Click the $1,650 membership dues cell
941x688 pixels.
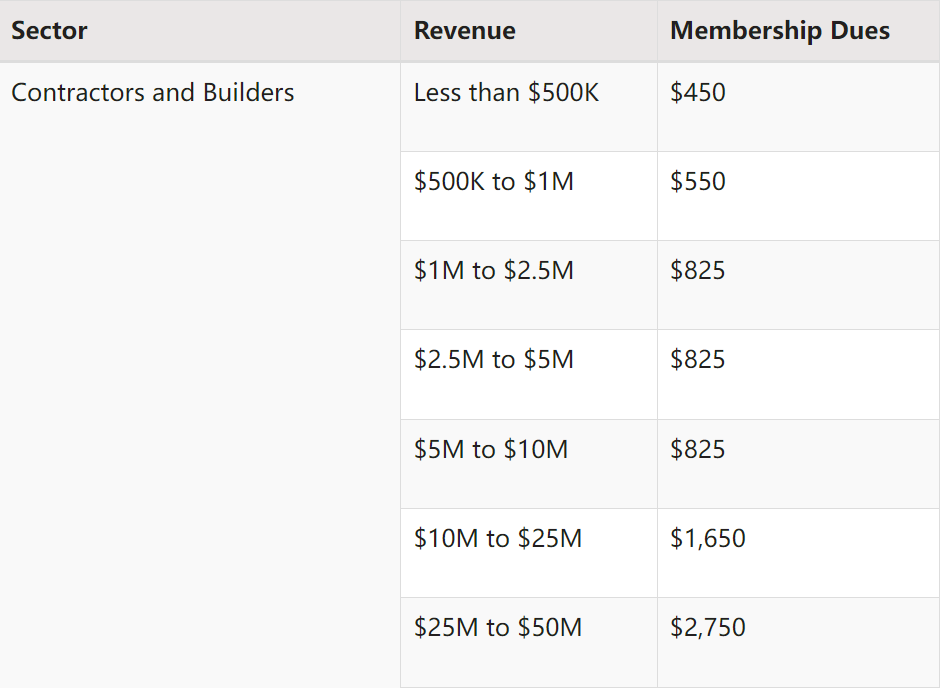(x=708, y=538)
